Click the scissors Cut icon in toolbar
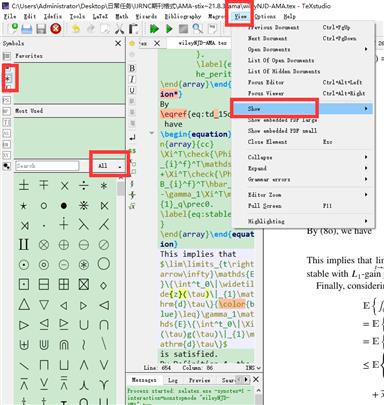This screenshot has width=384, height=405. tap(119, 29)
